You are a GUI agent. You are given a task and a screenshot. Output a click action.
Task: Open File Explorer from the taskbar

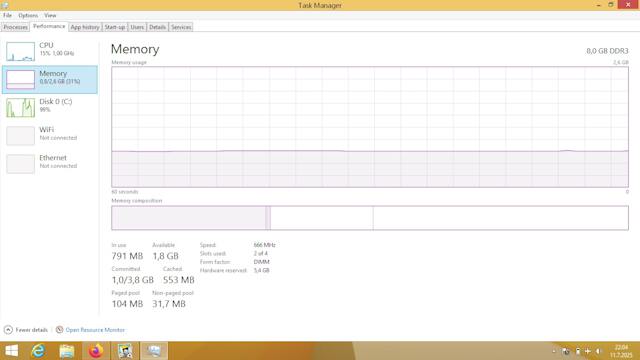point(67,351)
